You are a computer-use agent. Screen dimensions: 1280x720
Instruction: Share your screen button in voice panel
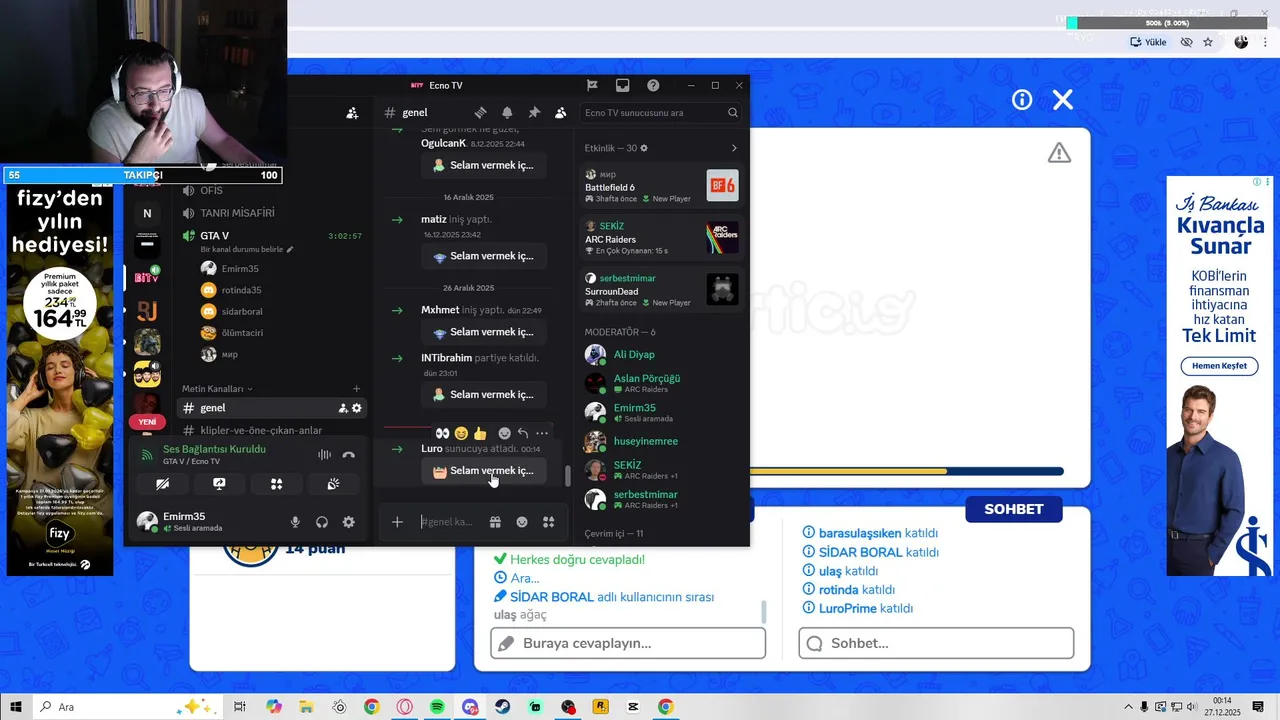click(x=219, y=484)
